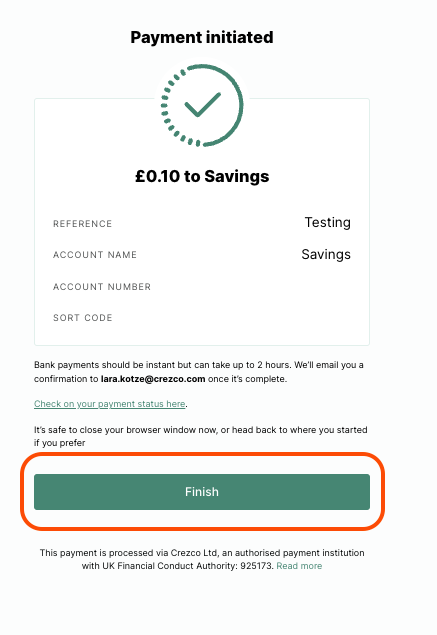
Task: Open the Read more link
Action: click(299, 566)
